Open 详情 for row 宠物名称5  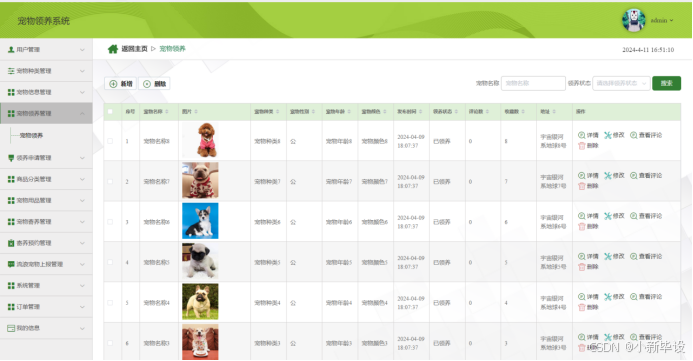pyautogui.click(x=588, y=256)
